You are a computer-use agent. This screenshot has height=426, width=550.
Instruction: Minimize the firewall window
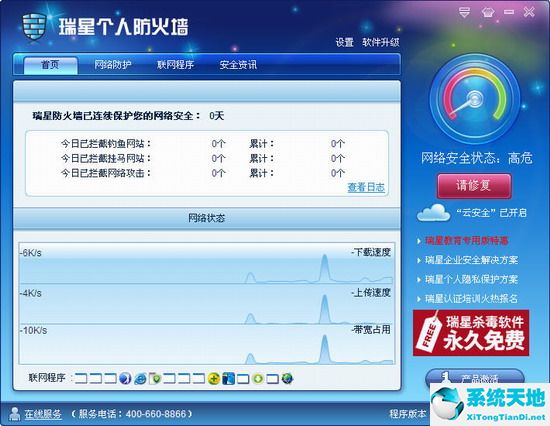[x=509, y=12]
